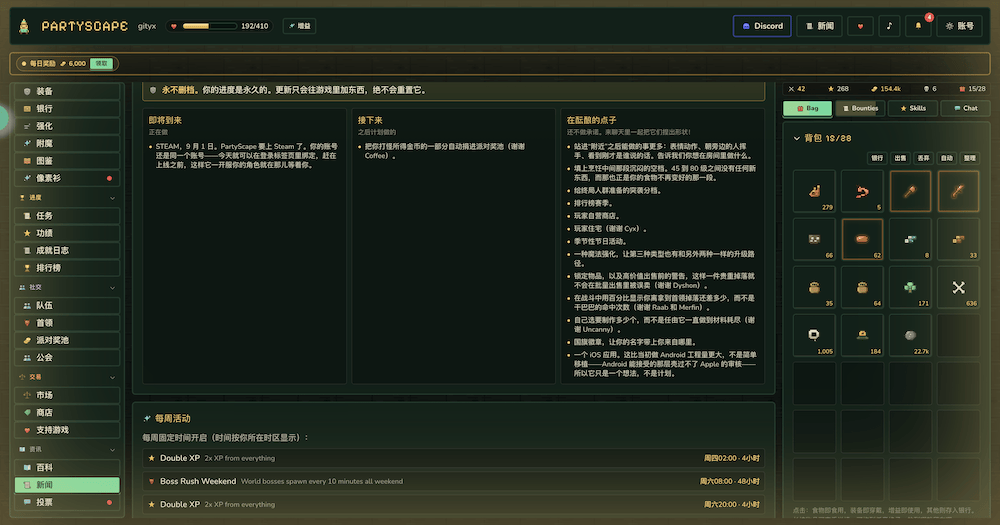Image resolution: width=1000 pixels, height=525 pixels.
Task: Click the 154.4k gold counter
Action: (x=886, y=89)
